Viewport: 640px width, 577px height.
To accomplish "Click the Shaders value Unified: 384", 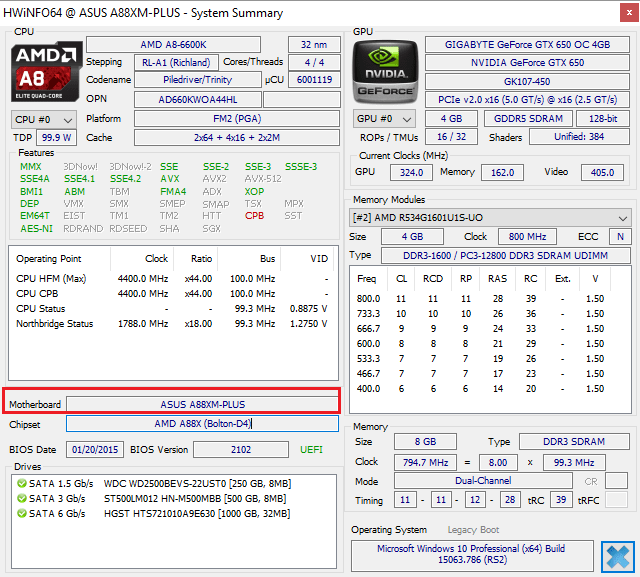I will click(579, 137).
